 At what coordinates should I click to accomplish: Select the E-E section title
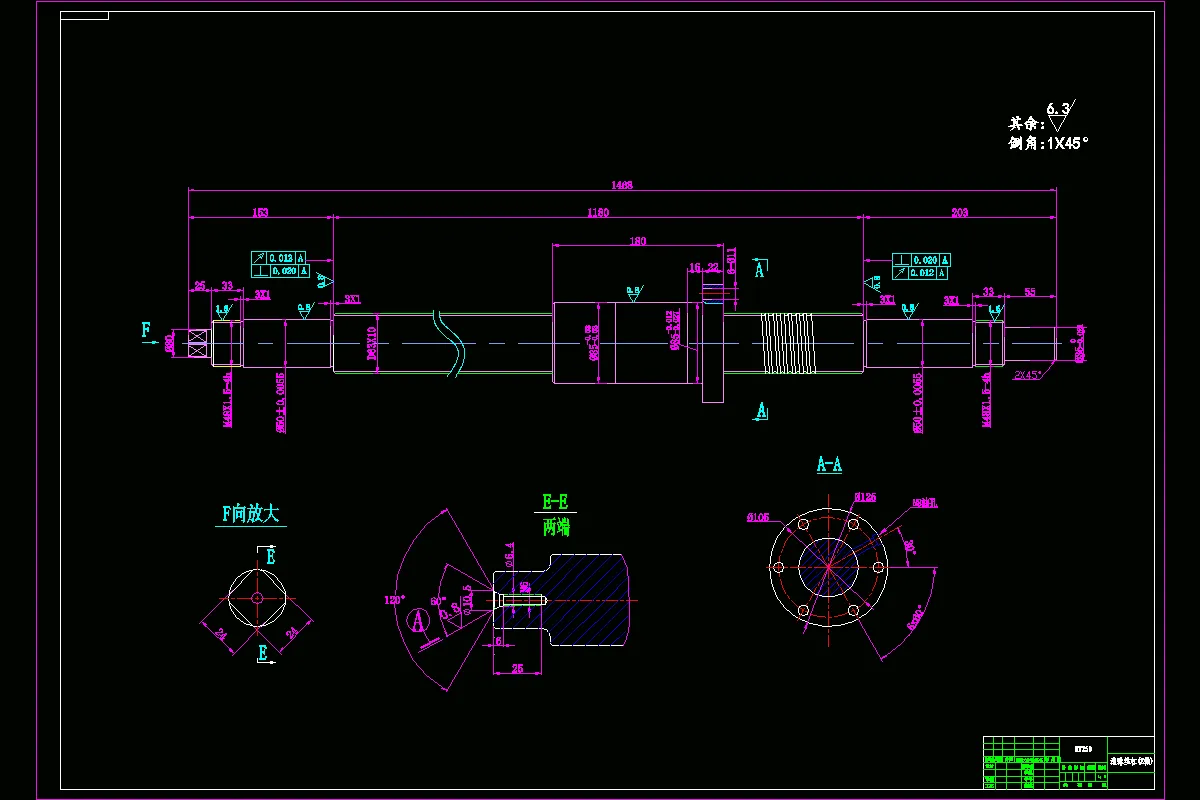[x=556, y=502]
